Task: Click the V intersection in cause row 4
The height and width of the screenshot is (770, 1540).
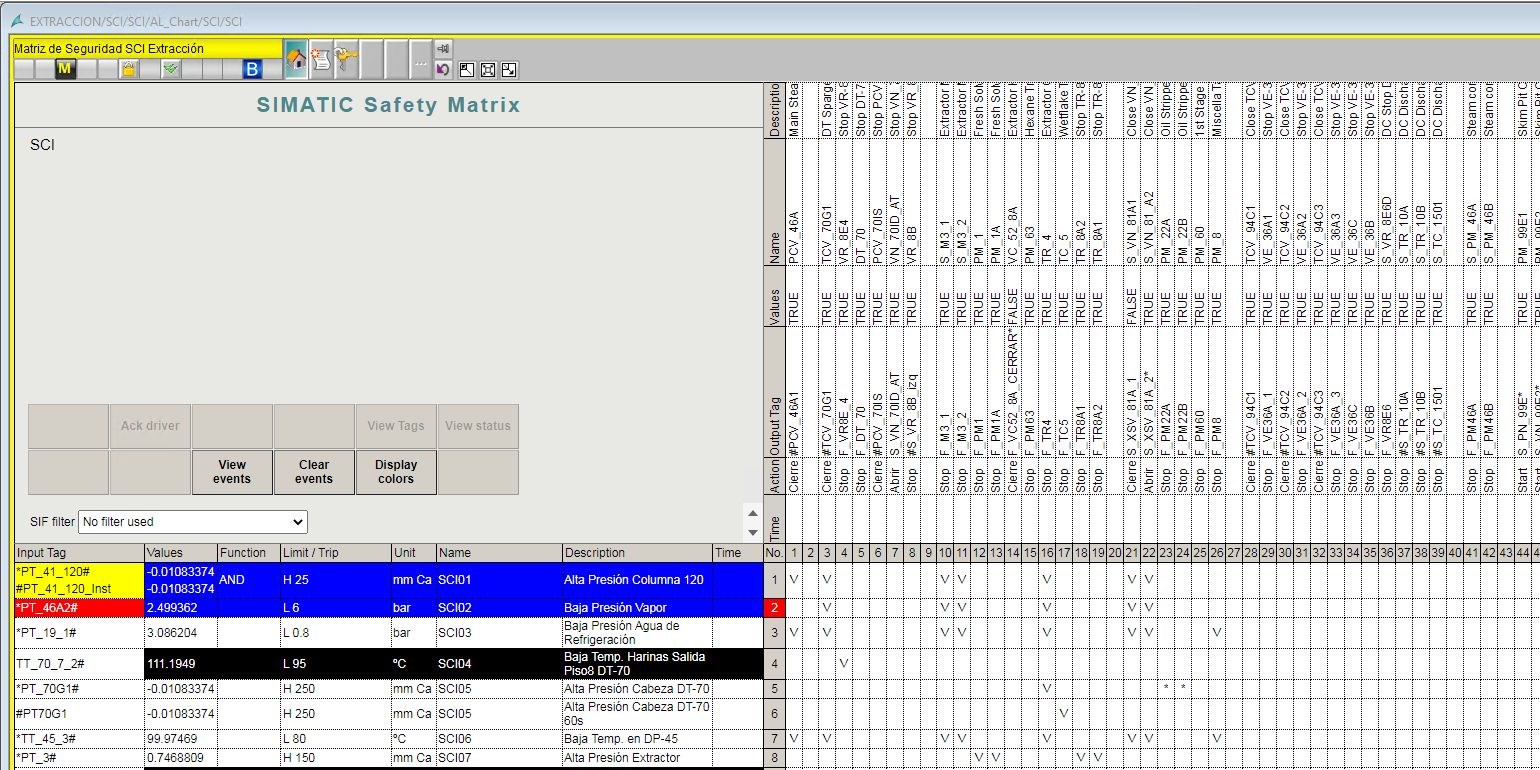Action: pyautogui.click(x=844, y=664)
